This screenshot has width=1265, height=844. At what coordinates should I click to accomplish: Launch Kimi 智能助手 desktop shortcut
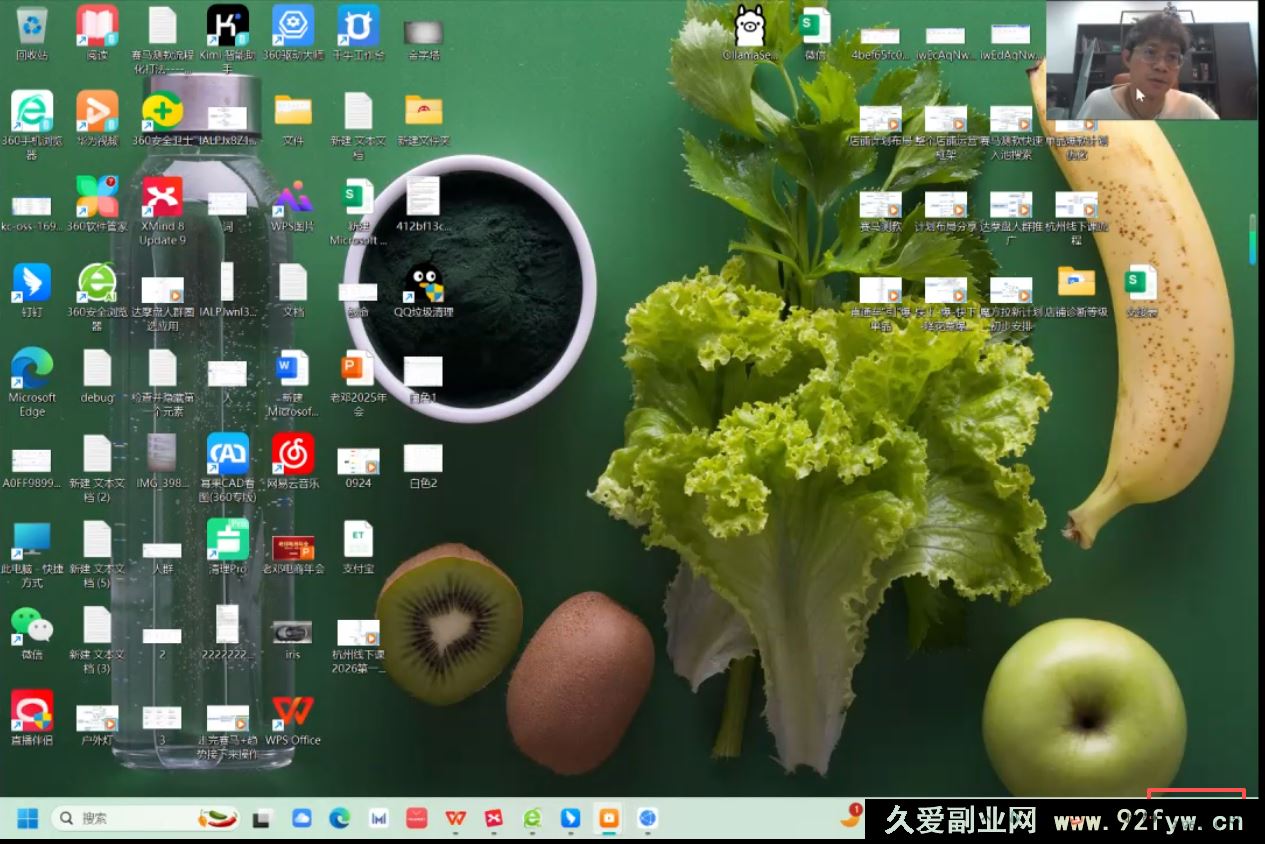(x=227, y=27)
